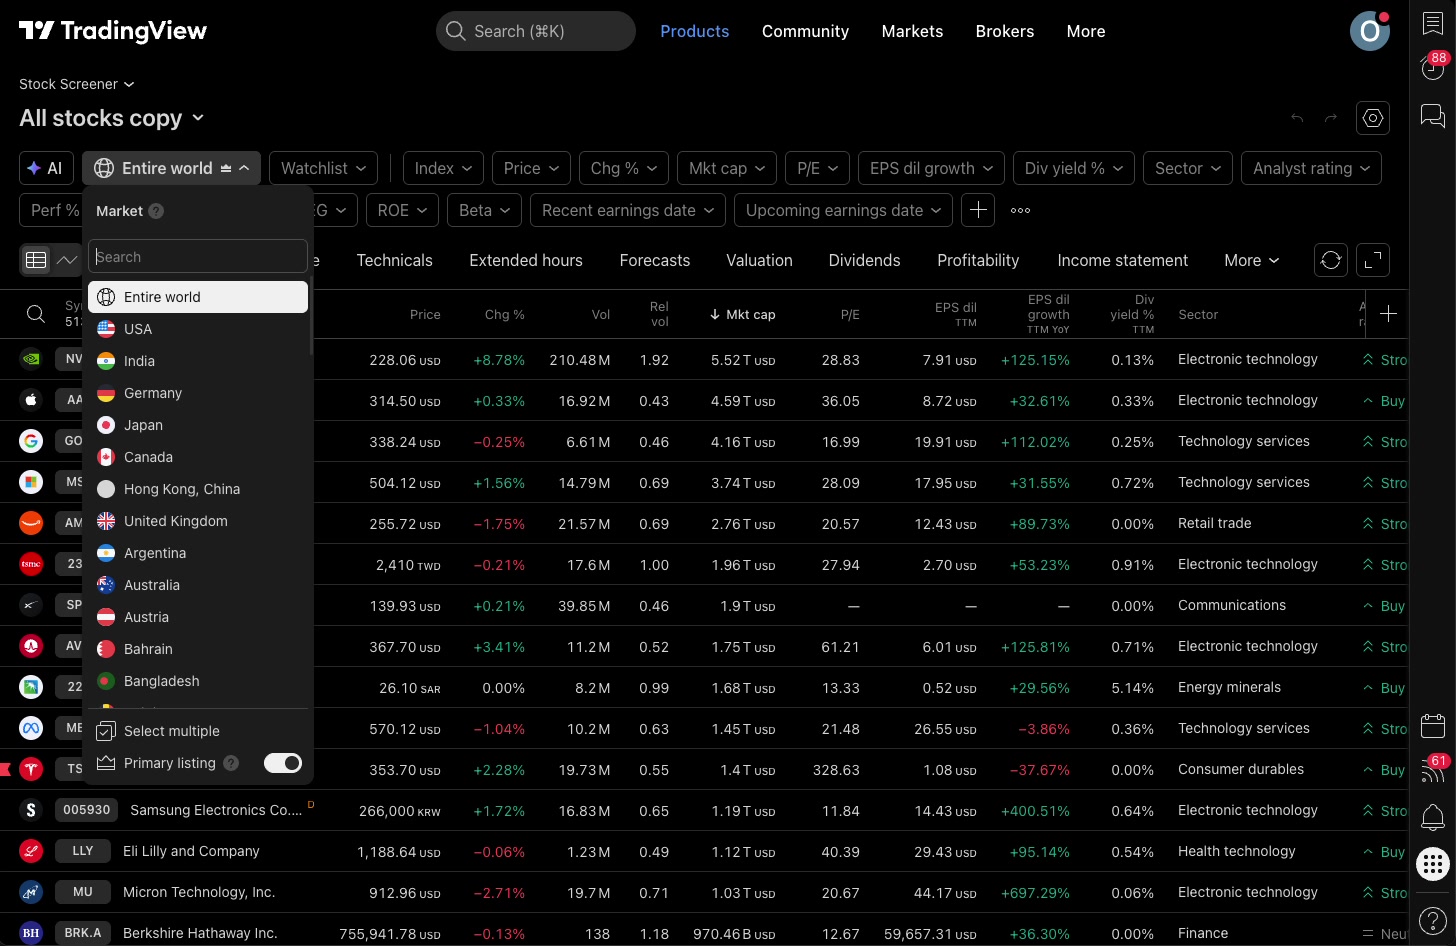Click the top Search bar

(x=536, y=31)
